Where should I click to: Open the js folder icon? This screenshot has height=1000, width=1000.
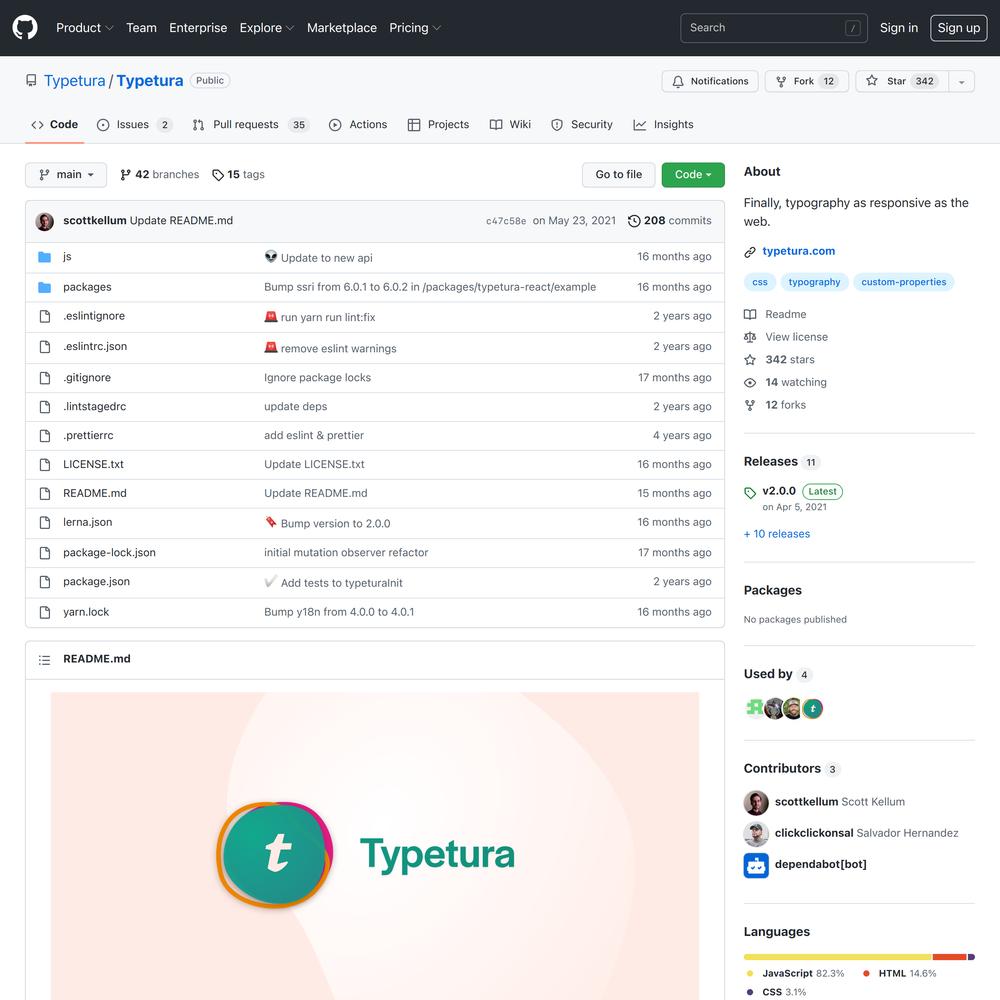point(45,257)
